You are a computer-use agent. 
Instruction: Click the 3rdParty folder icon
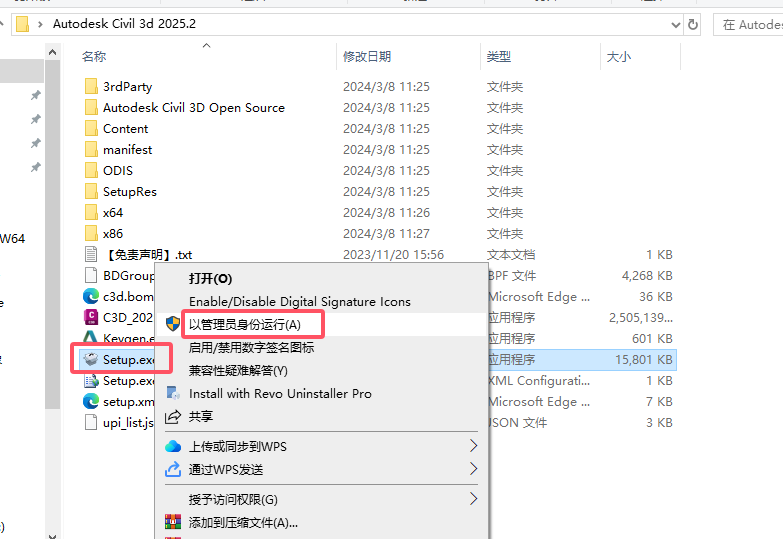[x=91, y=86]
